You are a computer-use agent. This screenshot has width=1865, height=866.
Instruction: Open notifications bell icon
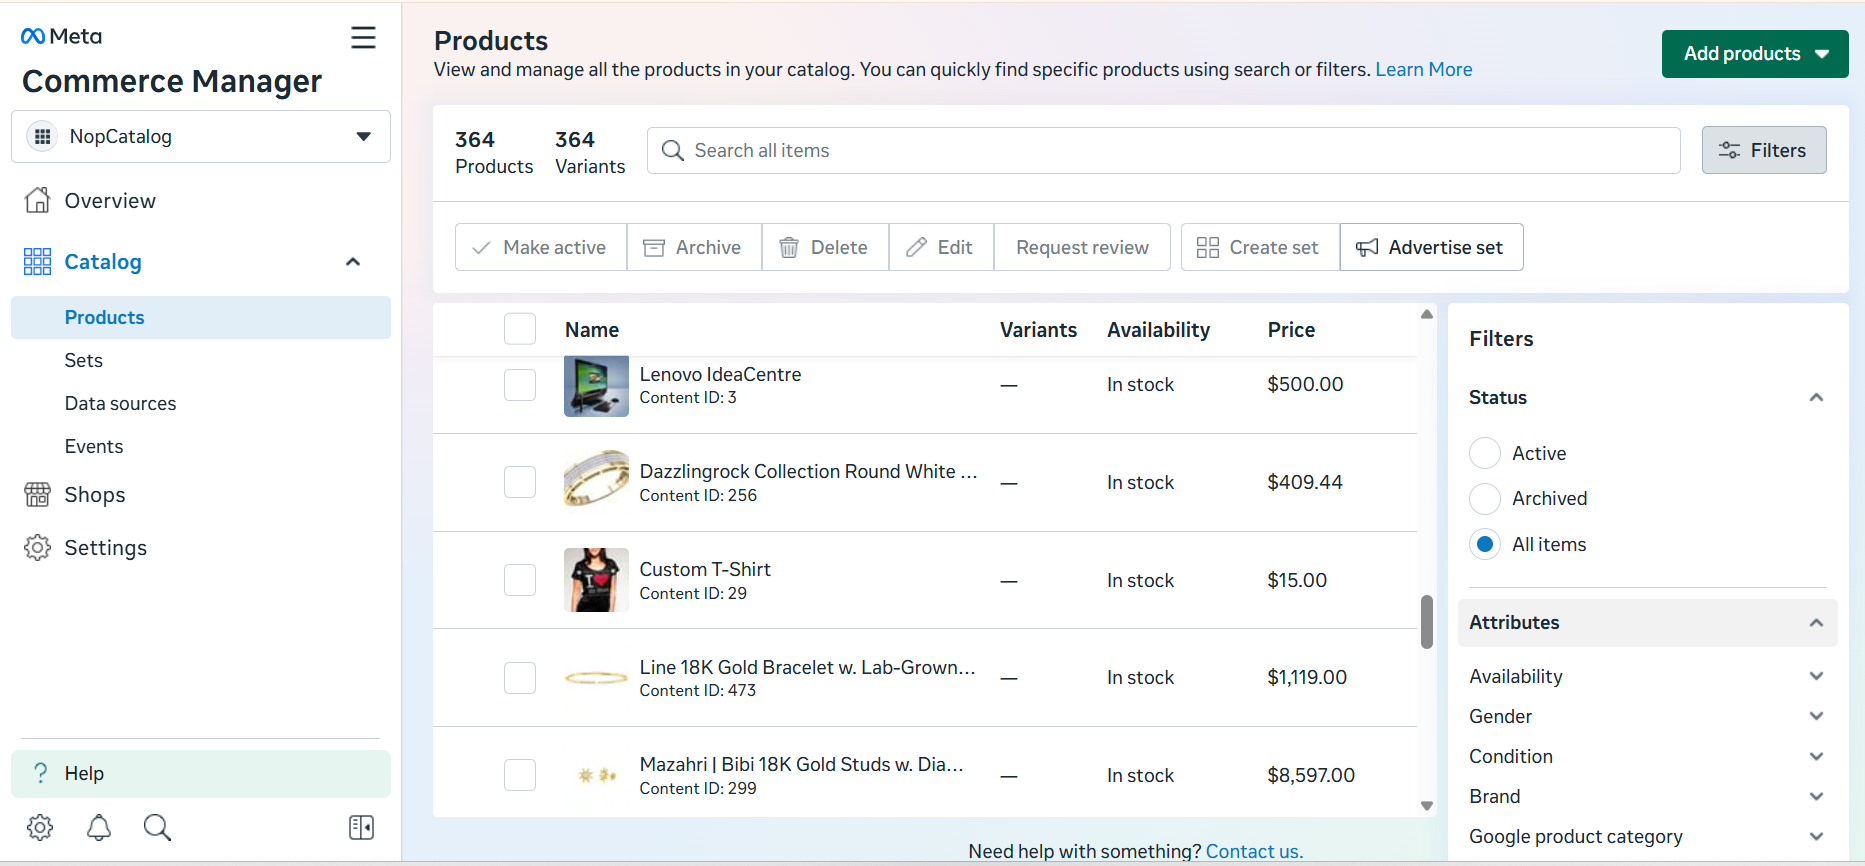(x=99, y=827)
